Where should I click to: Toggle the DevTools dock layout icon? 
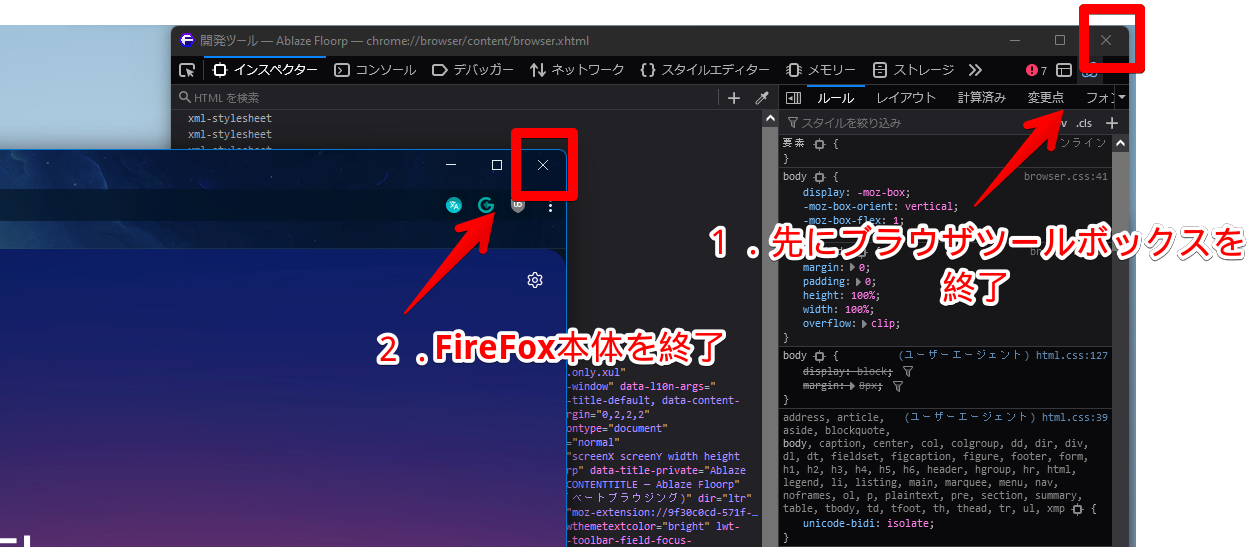[1064, 71]
